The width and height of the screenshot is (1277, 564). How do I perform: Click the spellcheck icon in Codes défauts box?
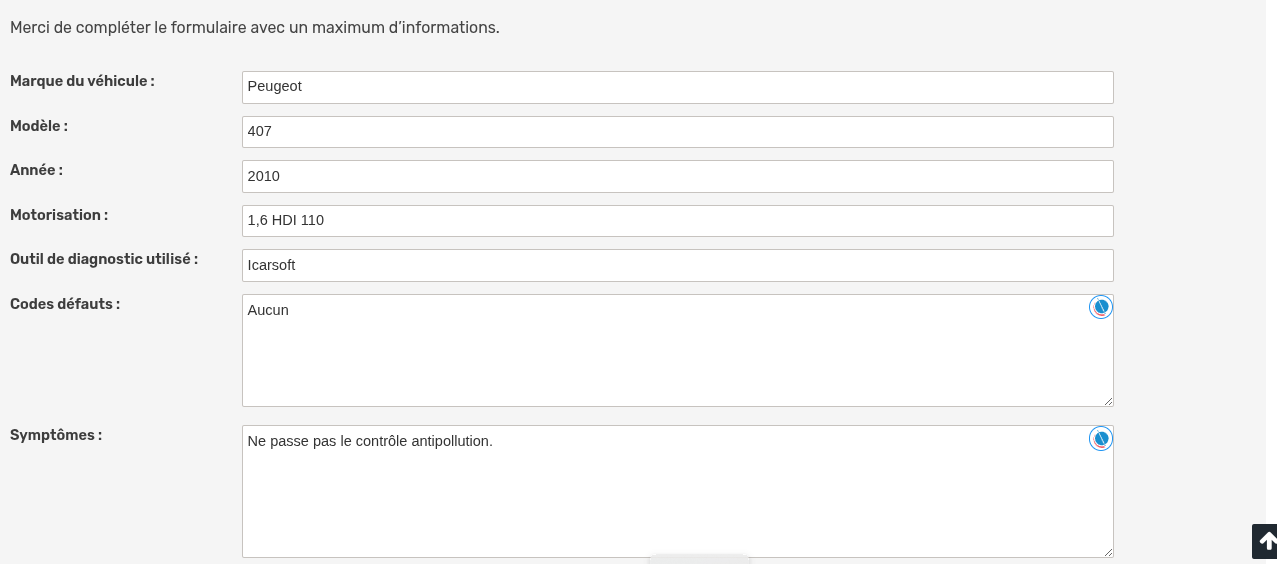[x=1101, y=307]
